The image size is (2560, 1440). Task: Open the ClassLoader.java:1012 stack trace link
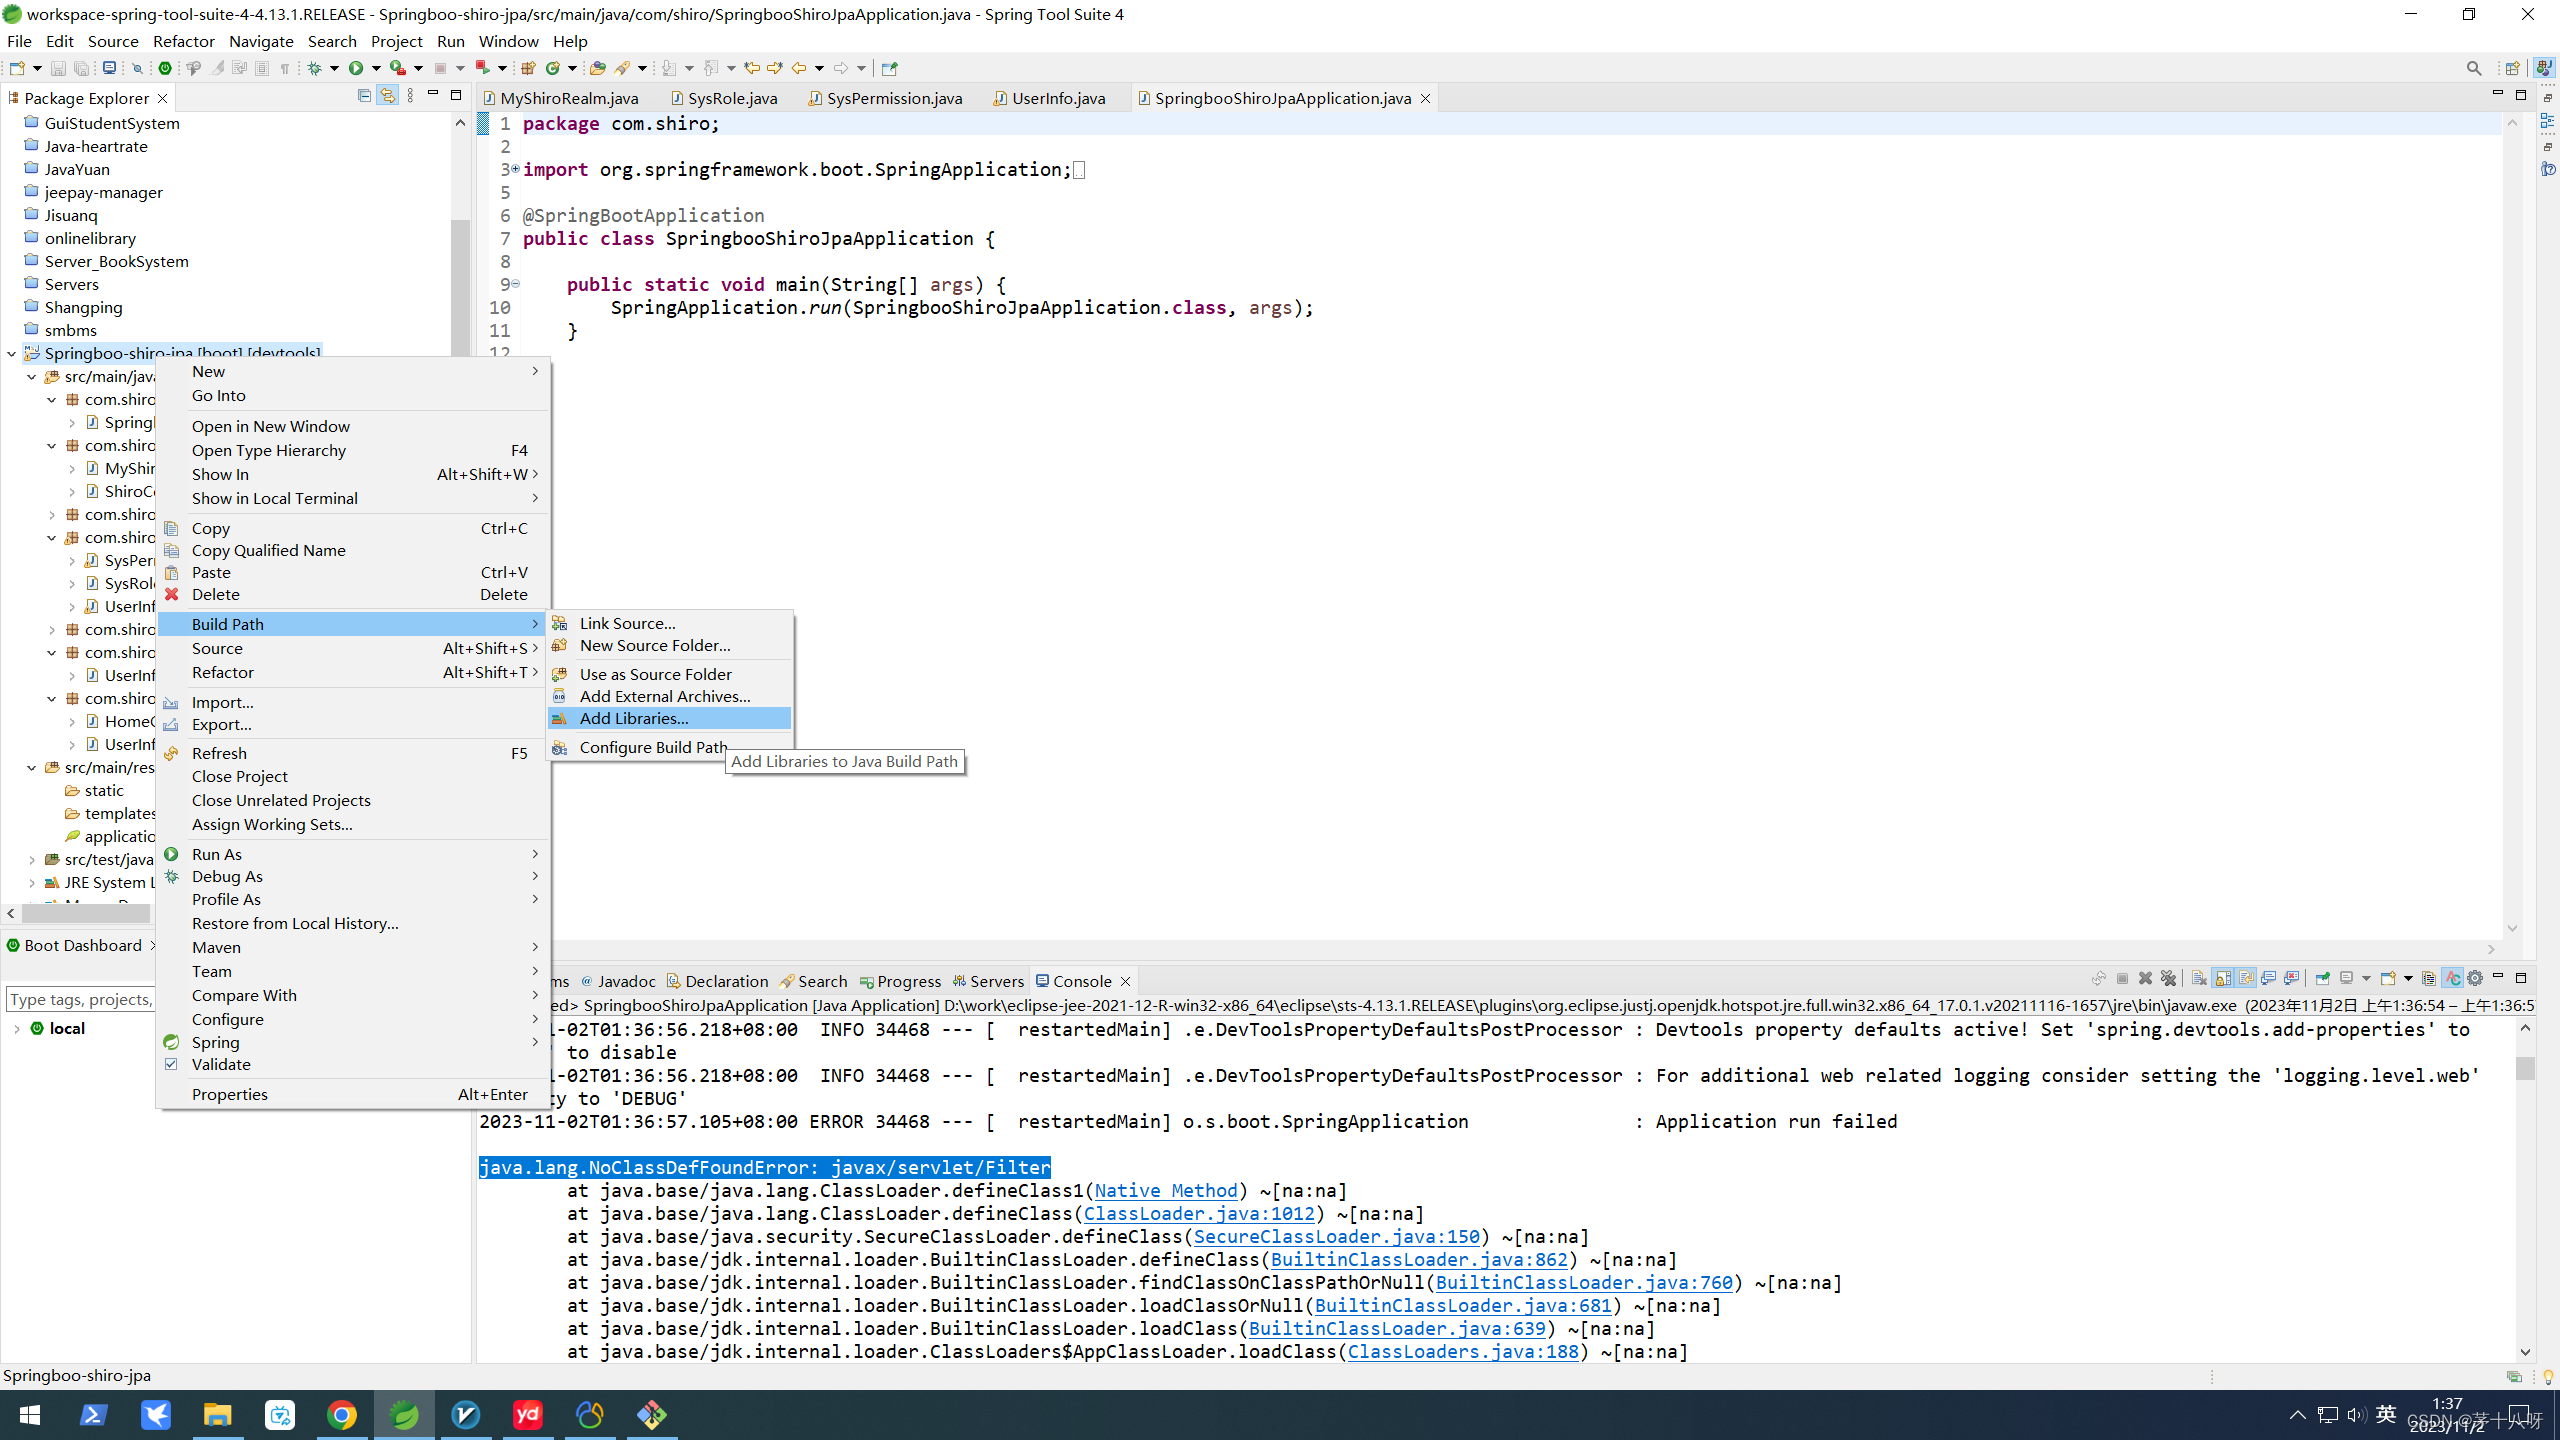tap(1199, 1213)
